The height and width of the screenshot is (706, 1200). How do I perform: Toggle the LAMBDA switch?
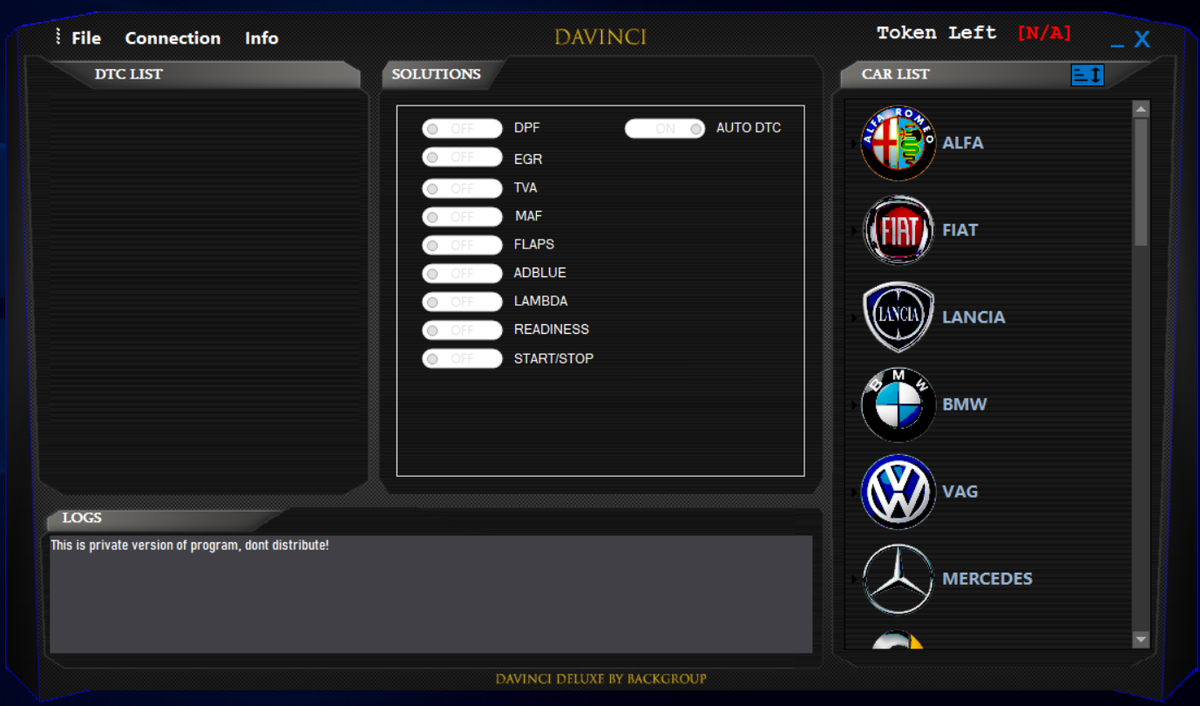tap(462, 302)
